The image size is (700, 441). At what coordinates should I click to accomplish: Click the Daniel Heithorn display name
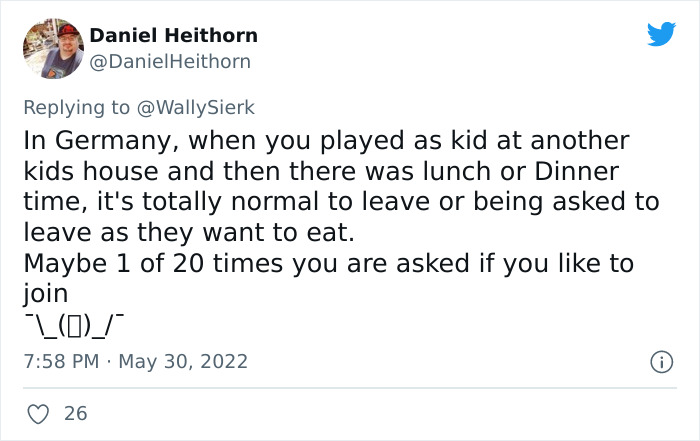[x=173, y=35]
